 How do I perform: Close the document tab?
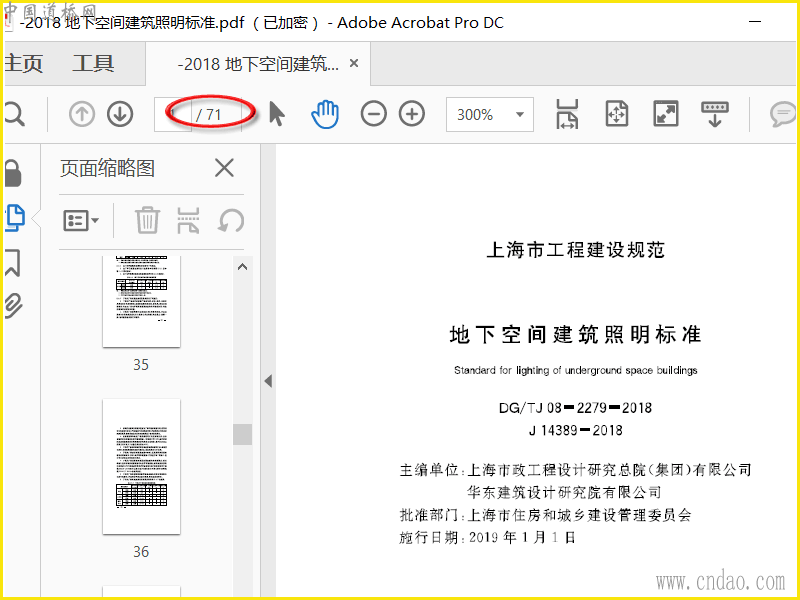[x=354, y=63]
